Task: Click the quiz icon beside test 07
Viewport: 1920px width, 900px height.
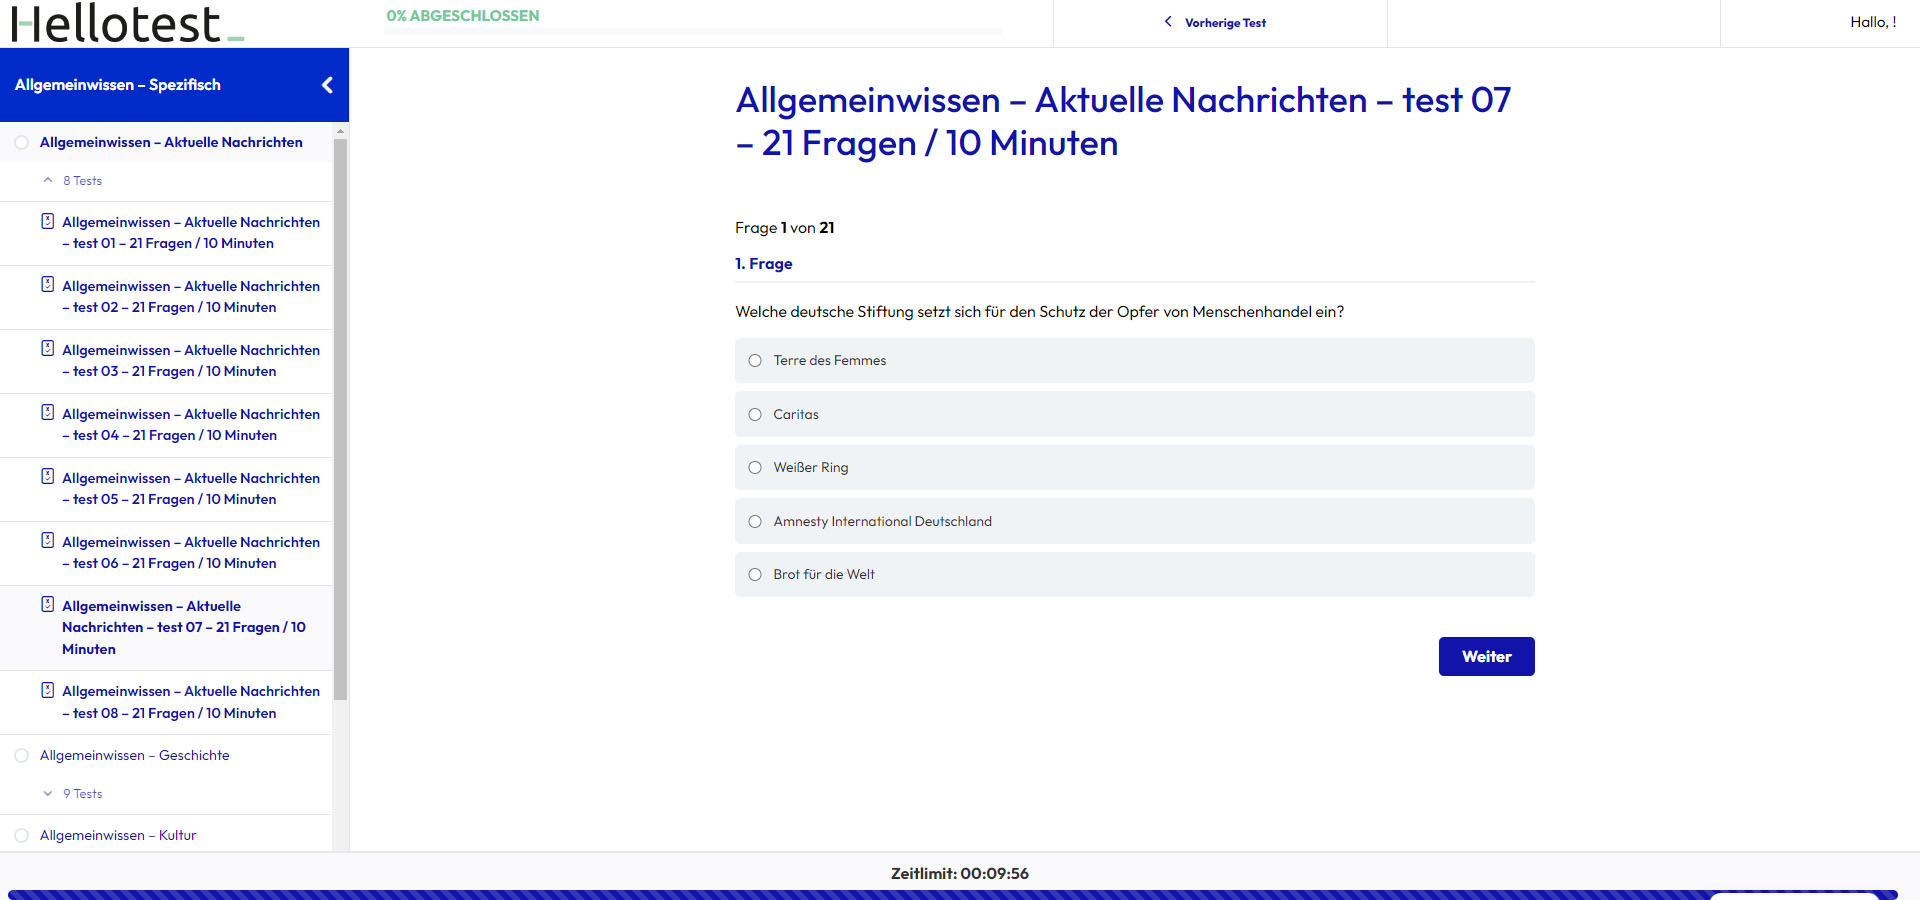Action: coord(47,605)
